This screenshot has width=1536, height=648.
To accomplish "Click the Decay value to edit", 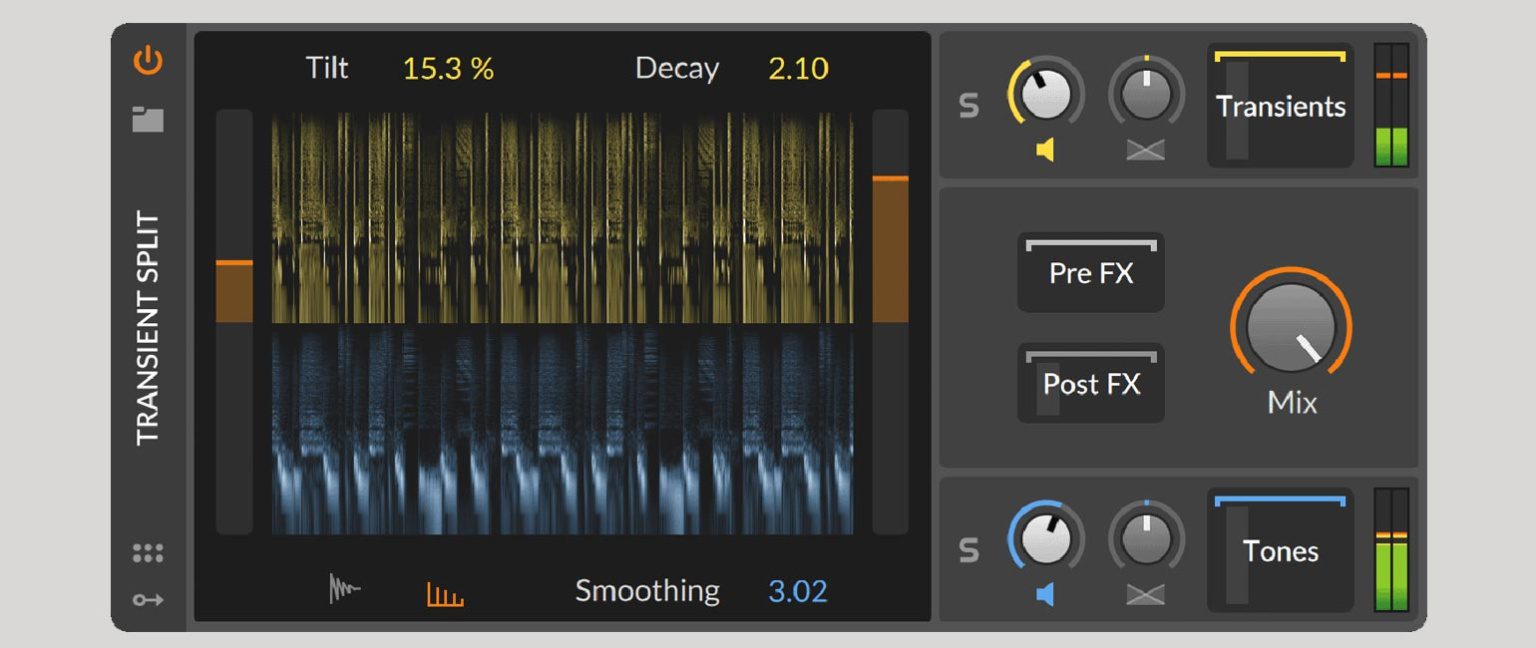I will [798, 68].
